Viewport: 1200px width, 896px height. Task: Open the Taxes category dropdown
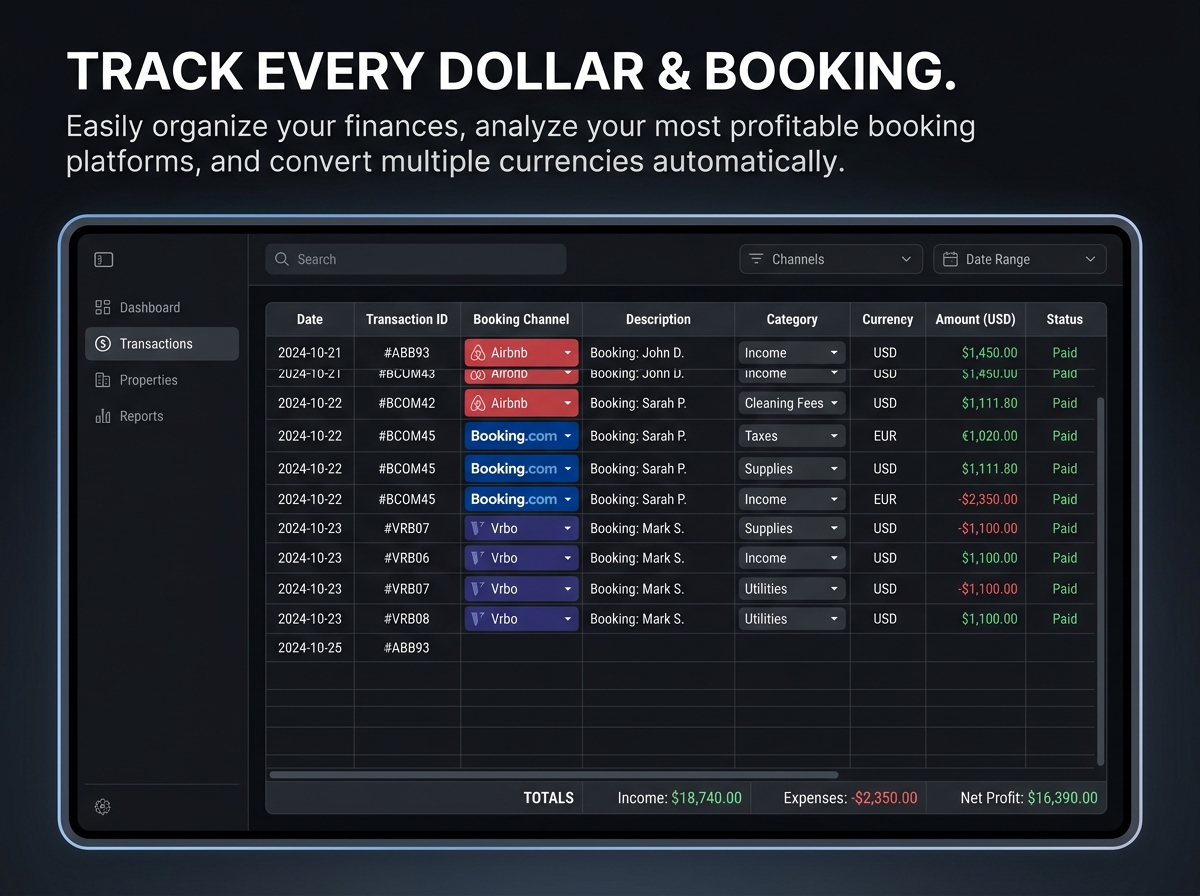[834, 436]
